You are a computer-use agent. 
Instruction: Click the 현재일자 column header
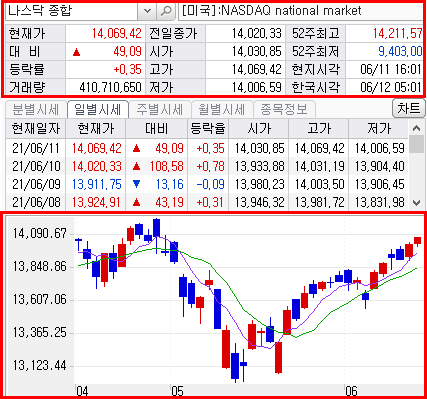click(36, 129)
